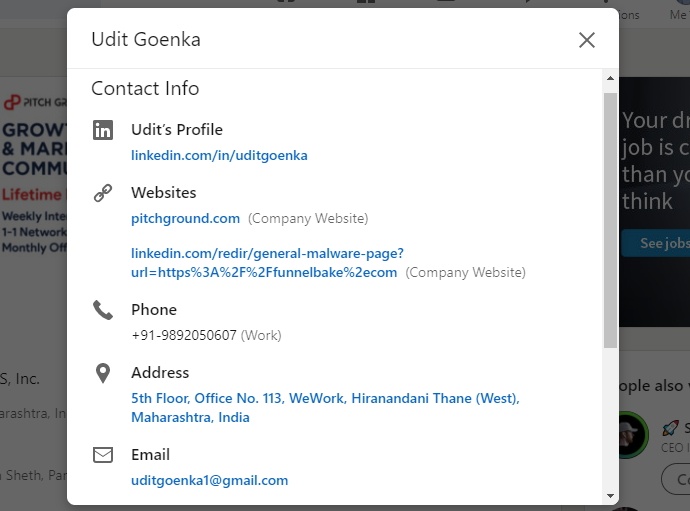Viewport: 690px width, 511px height.
Task: Click the phone number +91-9892050607
Action: pos(184,335)
